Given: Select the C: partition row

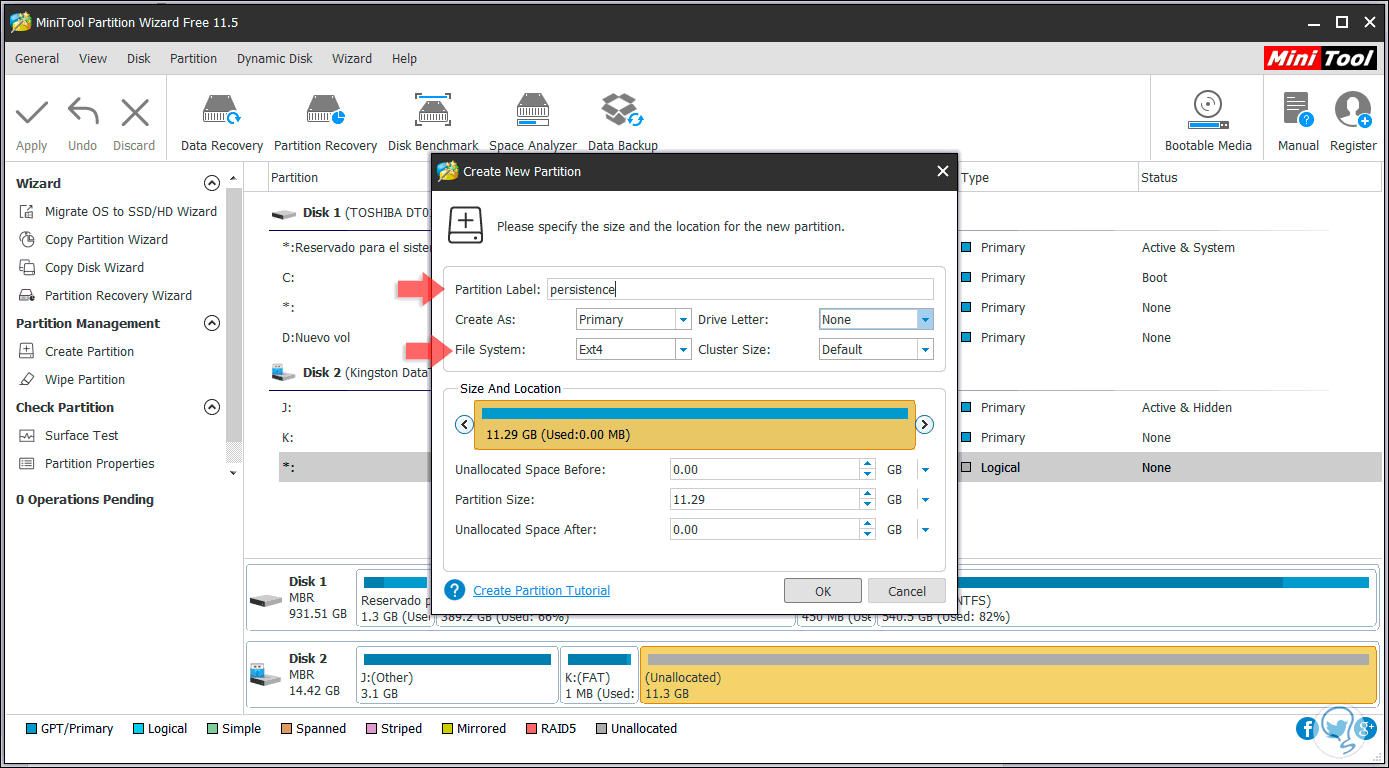Looking at the screenshot, I should 289,277.
